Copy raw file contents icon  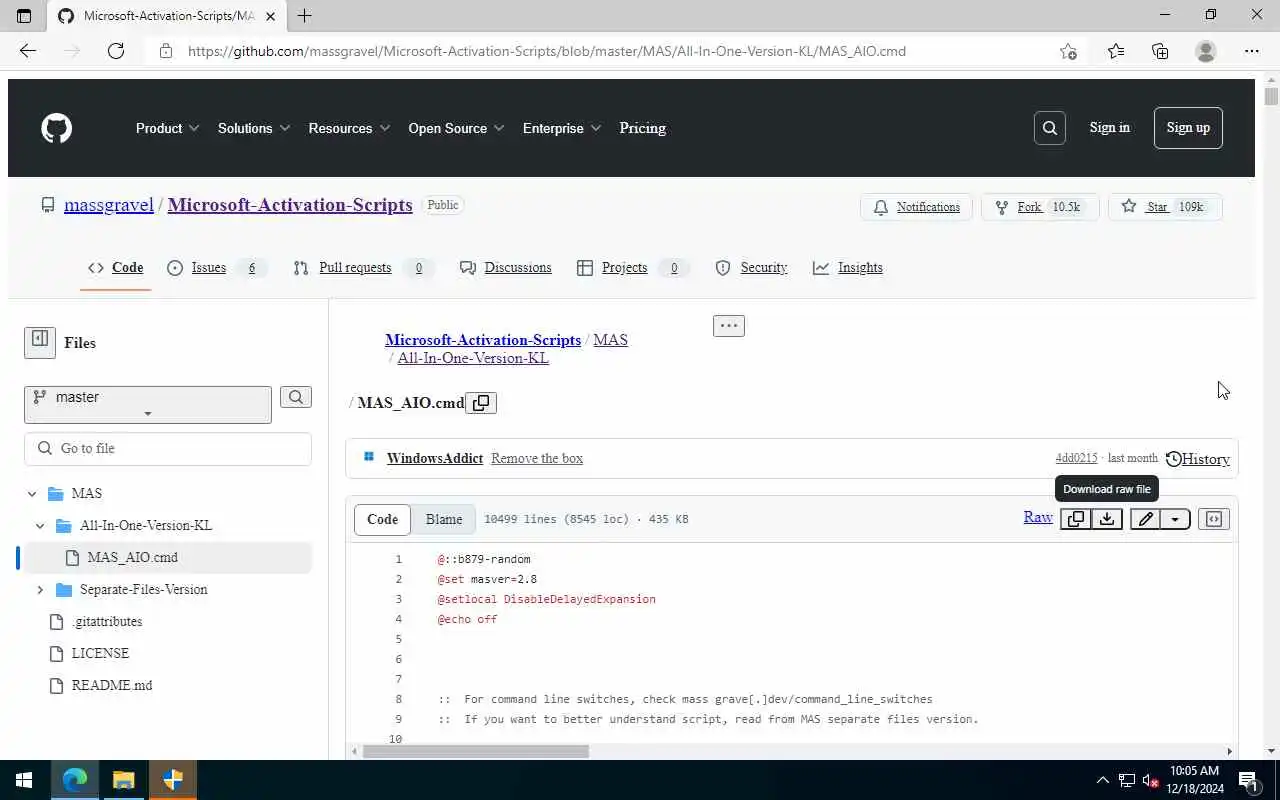click(x=1075, y=519)
